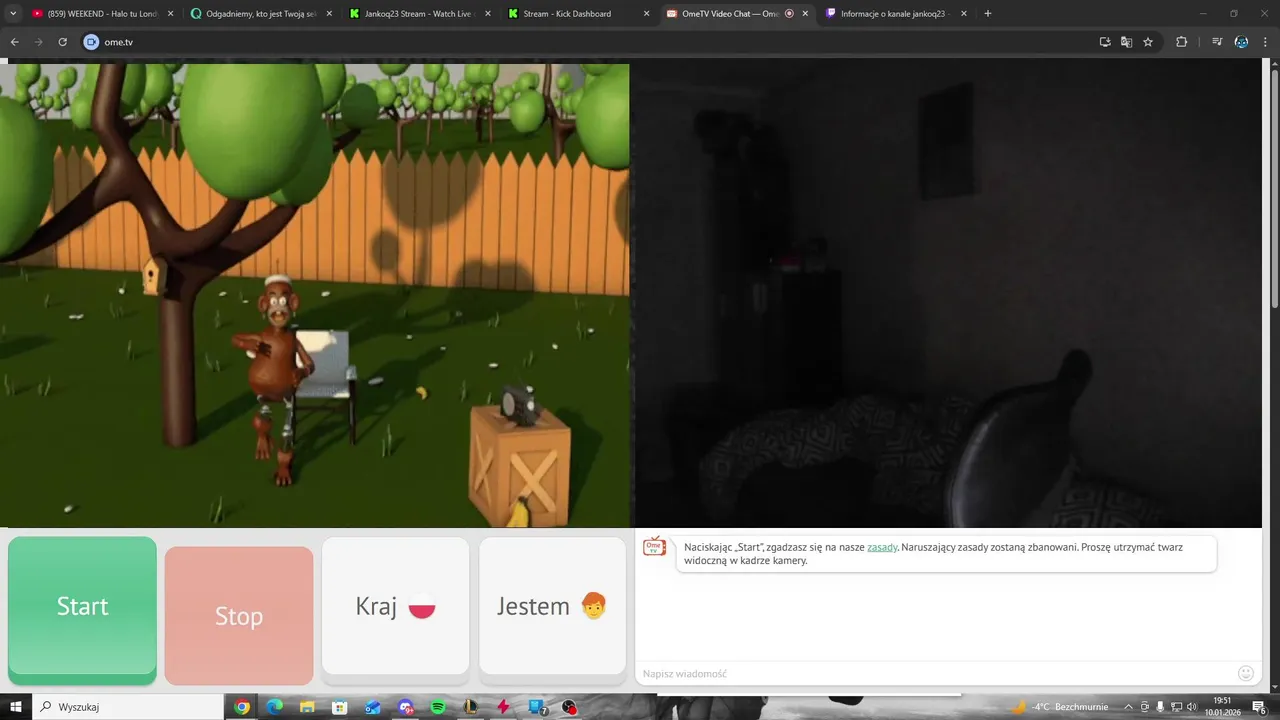Image resolution: width=1280 pixels, height=720 pixels.
Task: Open Outlook from the taskbar
Action: point(373,707)
